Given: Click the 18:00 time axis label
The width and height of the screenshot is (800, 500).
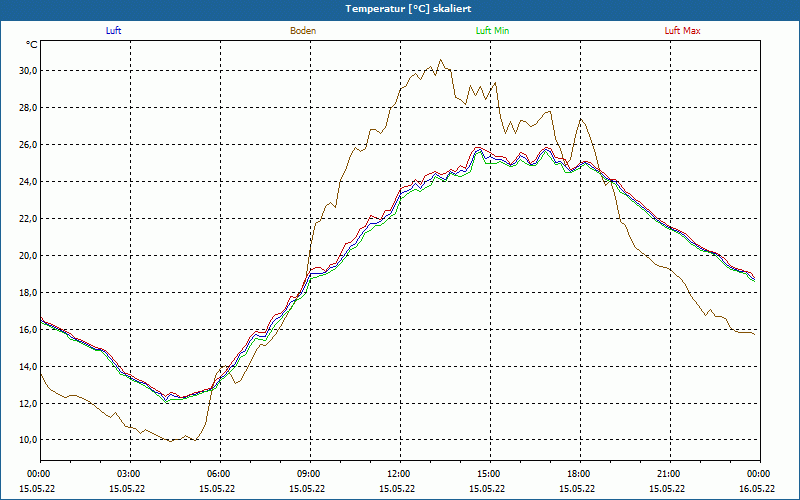Looking at the screenshot, I should [580, 474].
